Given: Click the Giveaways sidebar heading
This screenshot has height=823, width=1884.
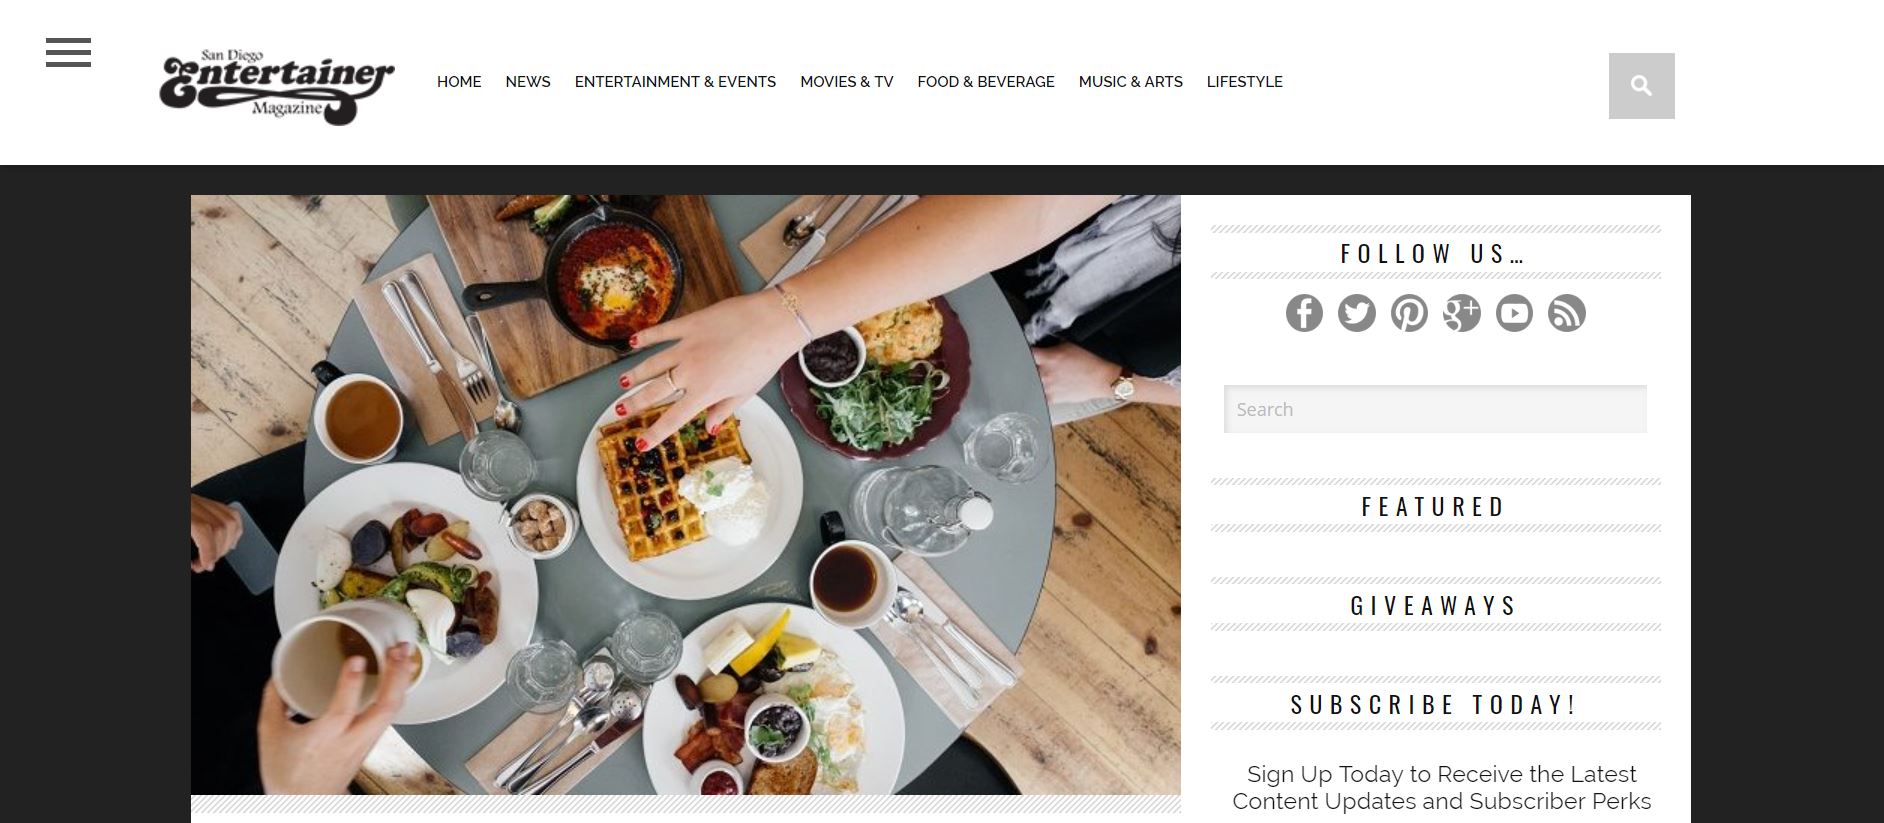Looking at the screenshot, I should pyautogui.click(x=1434, y=606).
